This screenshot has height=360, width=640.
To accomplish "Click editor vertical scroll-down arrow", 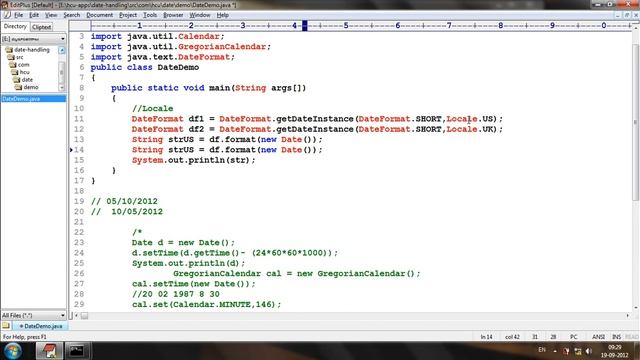I will [636, 308].
